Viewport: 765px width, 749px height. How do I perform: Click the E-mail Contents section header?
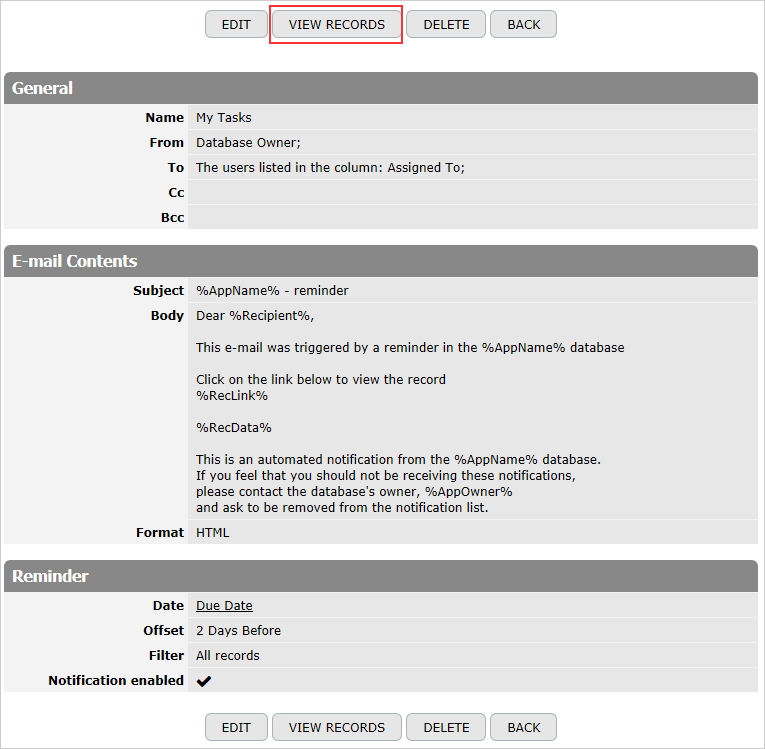(381, 261)
